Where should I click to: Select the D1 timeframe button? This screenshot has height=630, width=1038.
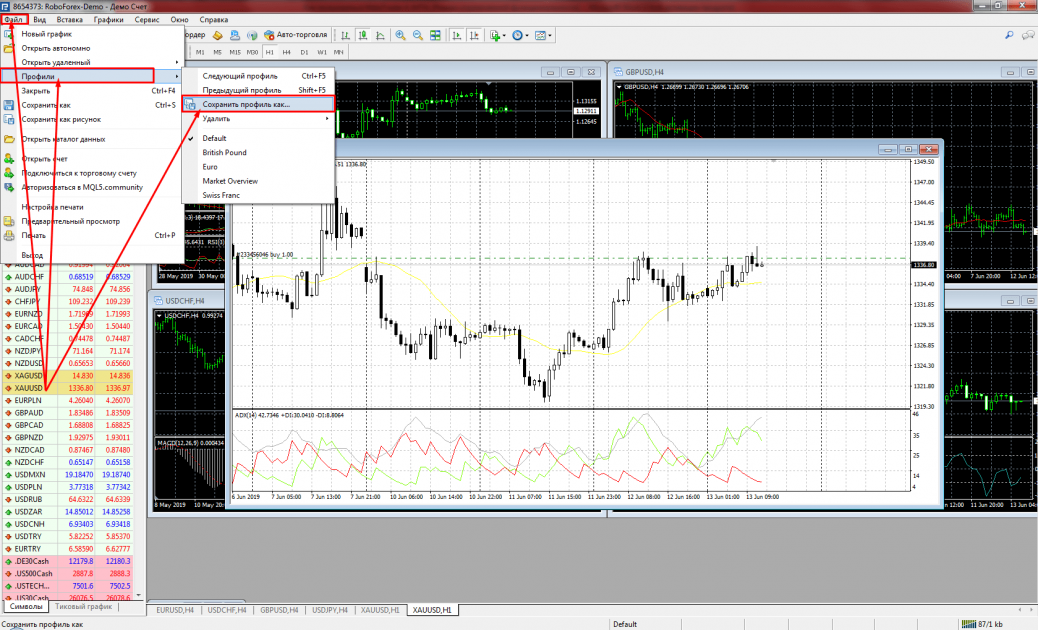(304, 52)
